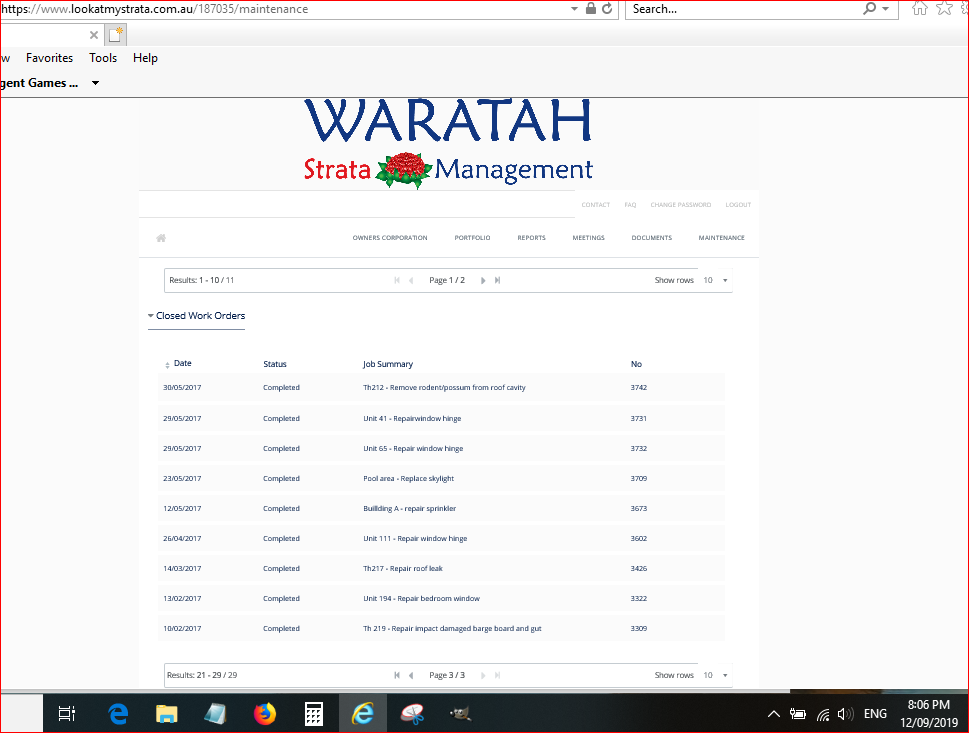Expand the favorites bar dropdown arrow

pos(95,83)
